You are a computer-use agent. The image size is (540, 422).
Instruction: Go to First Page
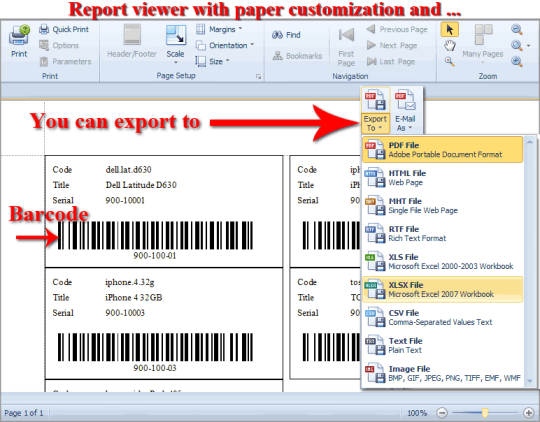click(x=346, y=47)
